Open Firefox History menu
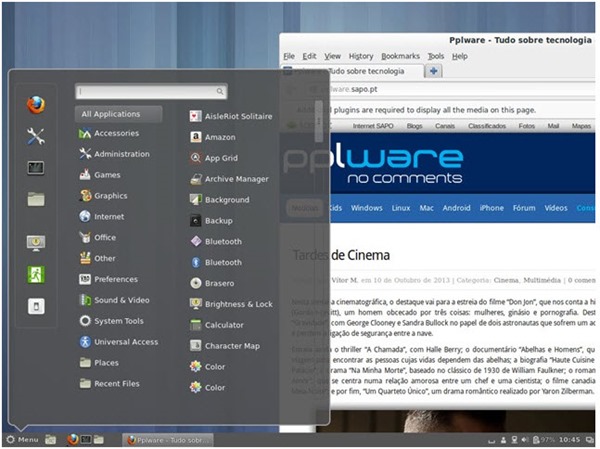This screenshot has width=600, height=449. point(361,56)
